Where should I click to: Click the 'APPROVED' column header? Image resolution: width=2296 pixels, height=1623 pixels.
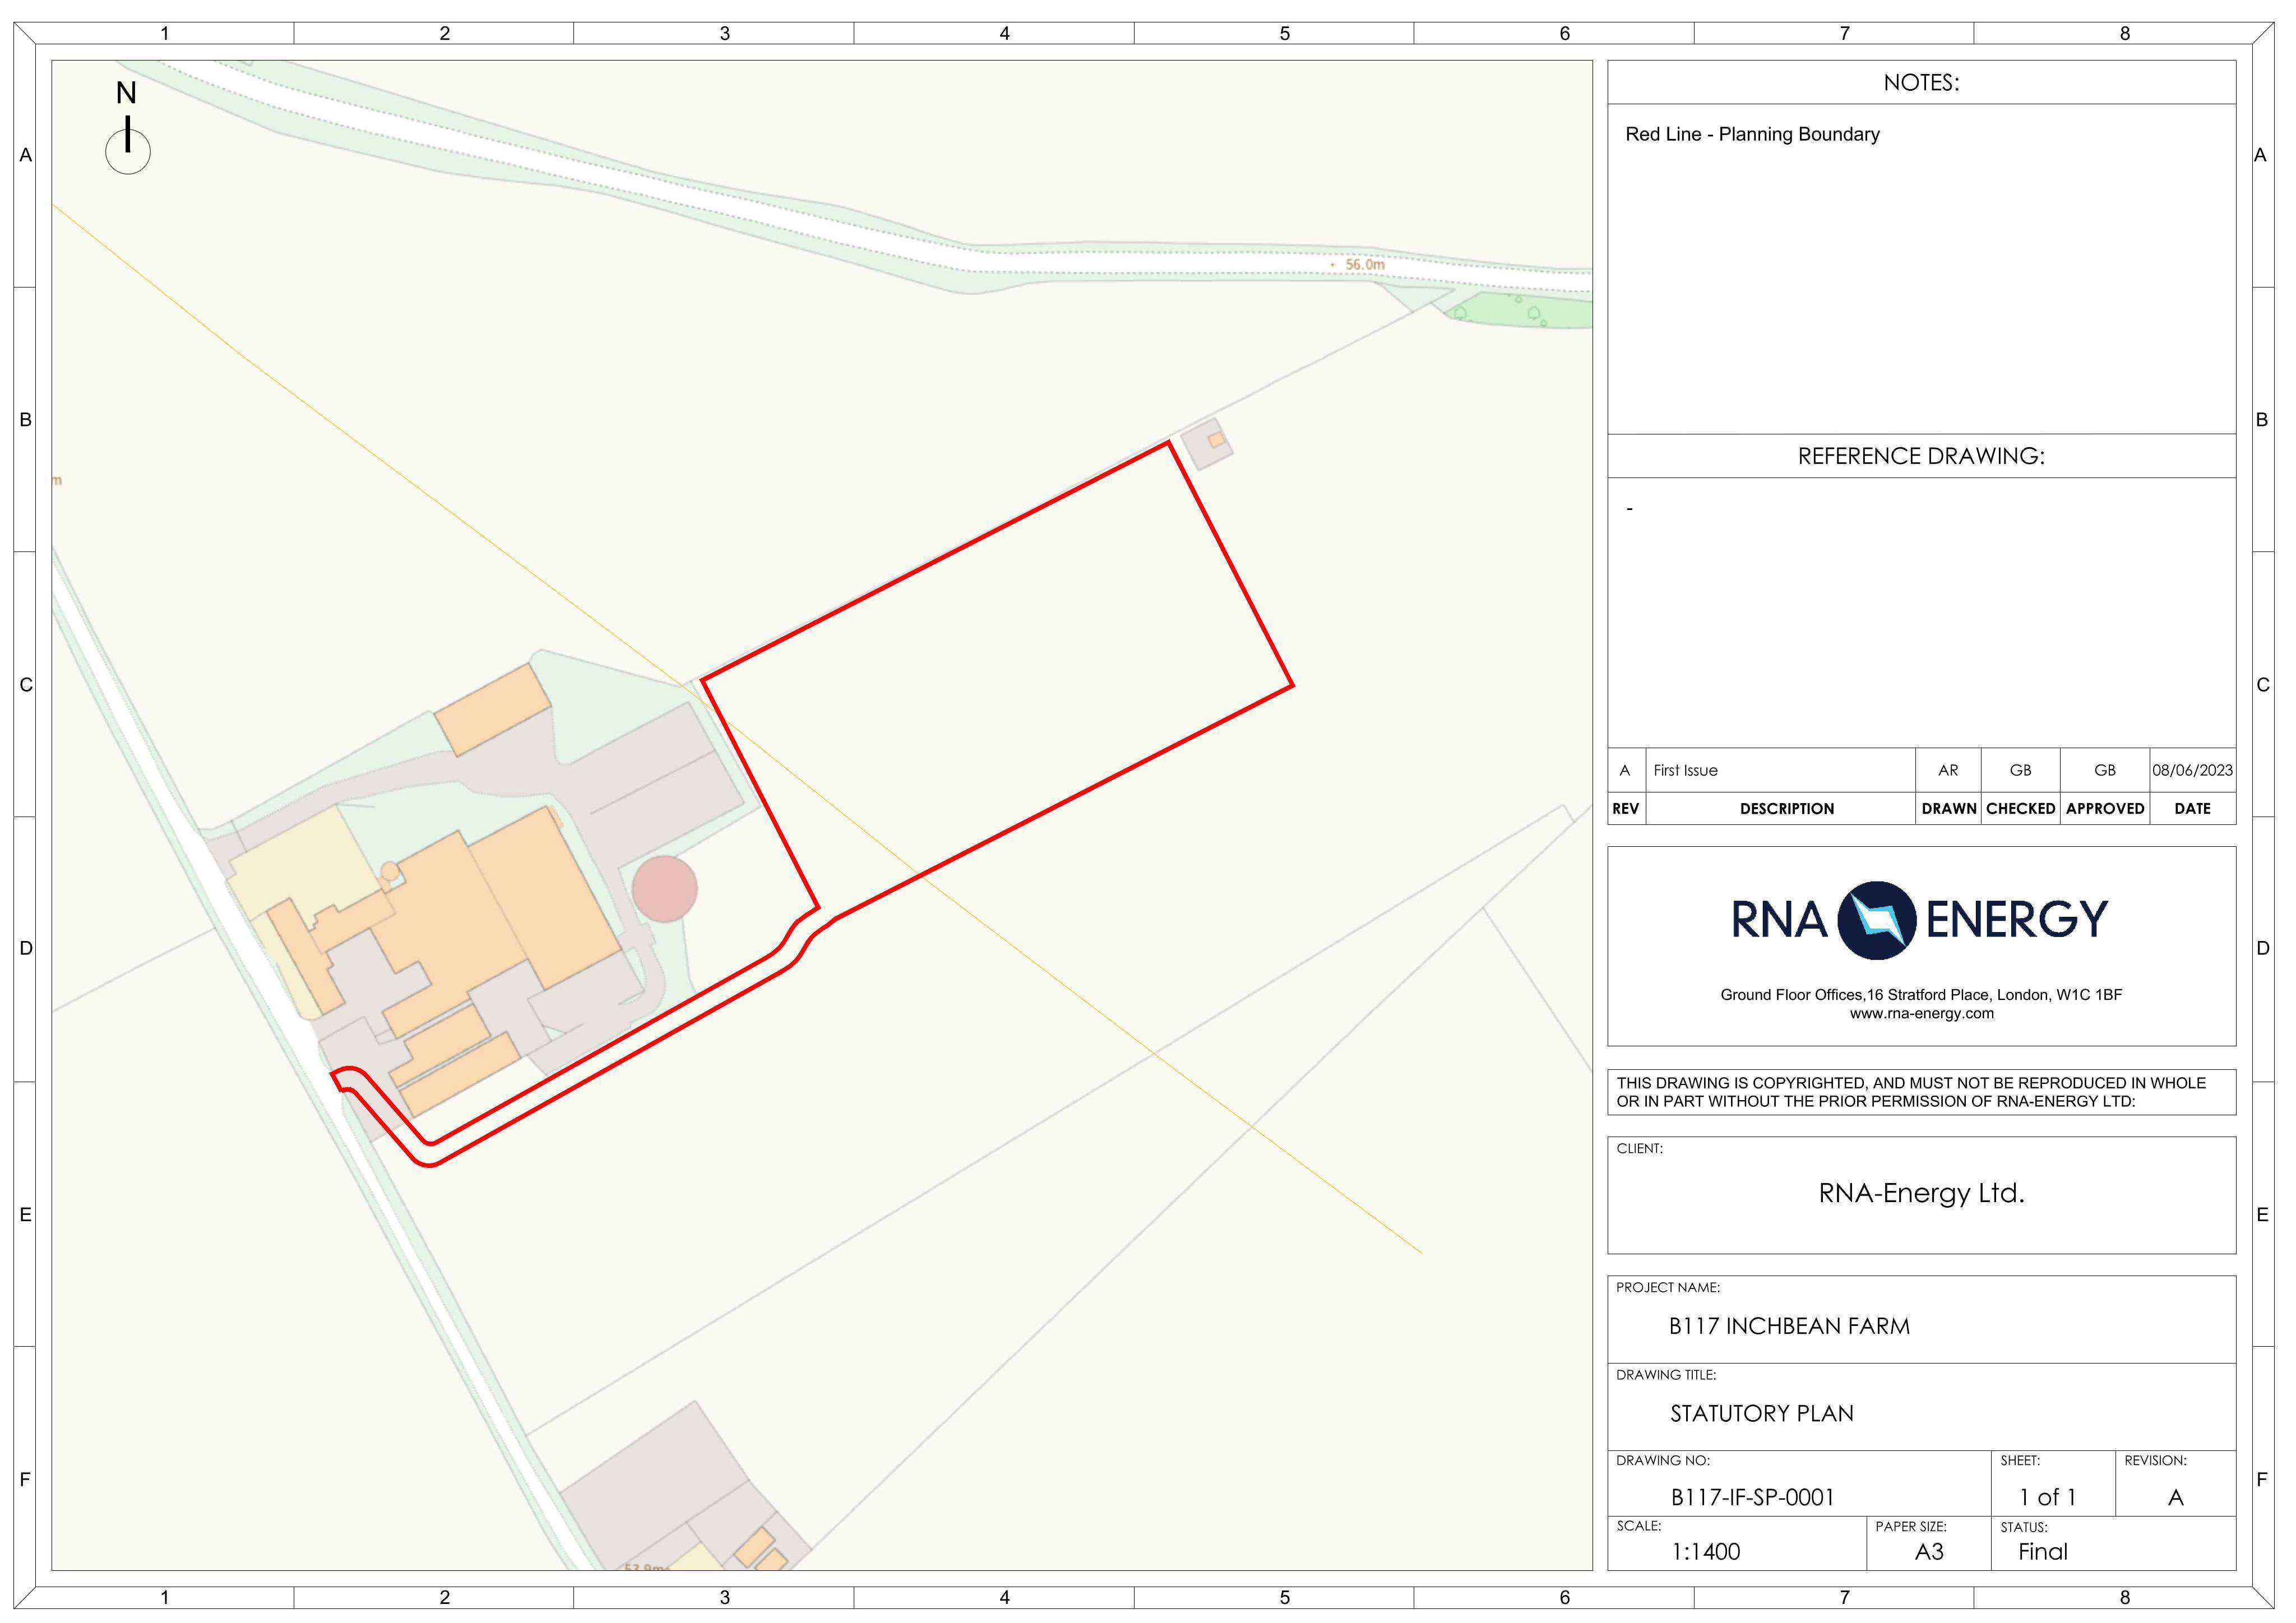2105,808
